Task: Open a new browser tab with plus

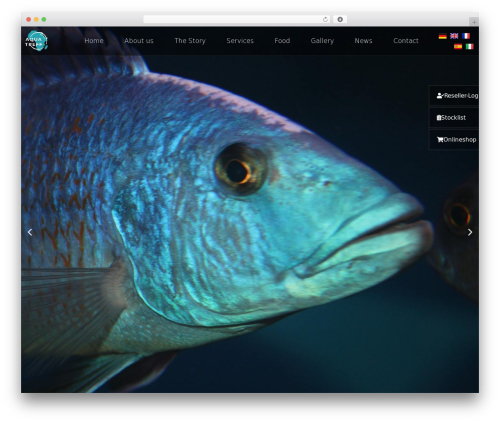Action: (474, 22)
